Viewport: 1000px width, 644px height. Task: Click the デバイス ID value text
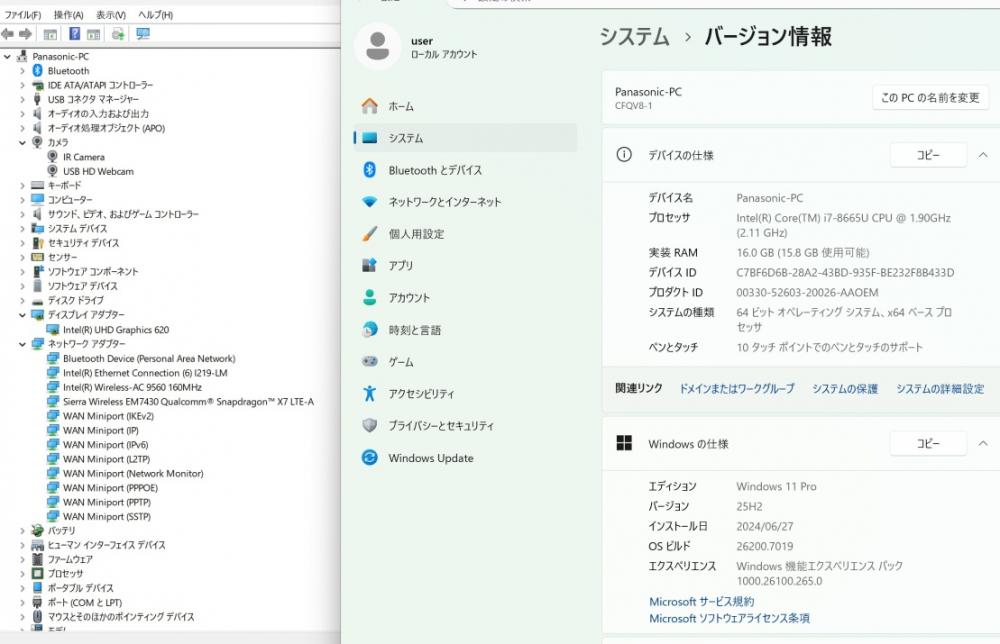845,272
